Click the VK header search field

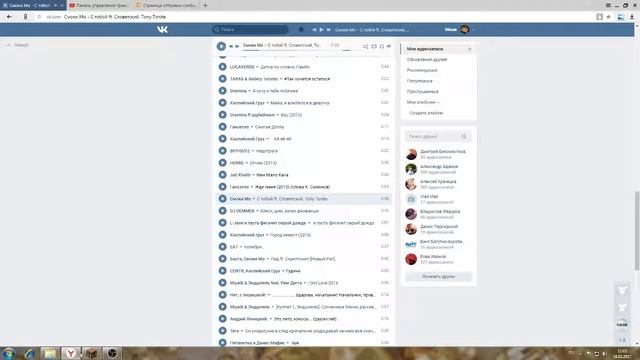pyautogui.click(x=250, y=29)
